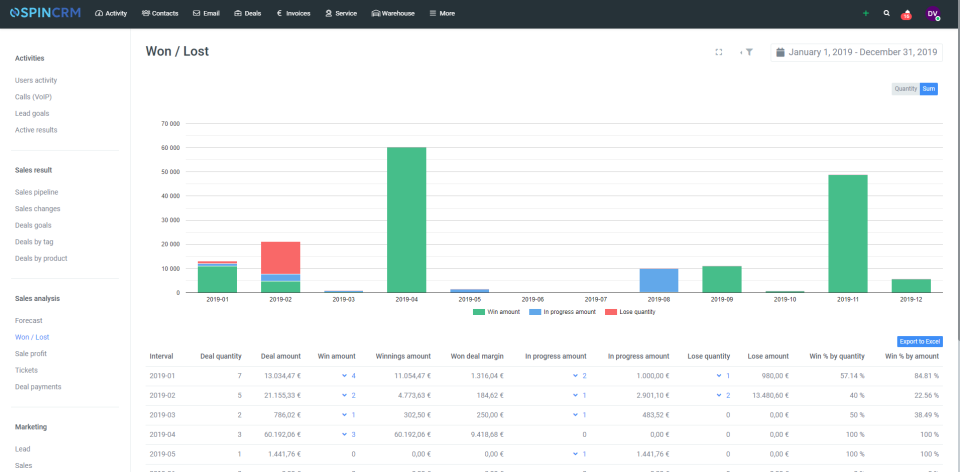This screenshot has height=472, width=960.
Task: Open the More menu
Action: tap(442, 13)
